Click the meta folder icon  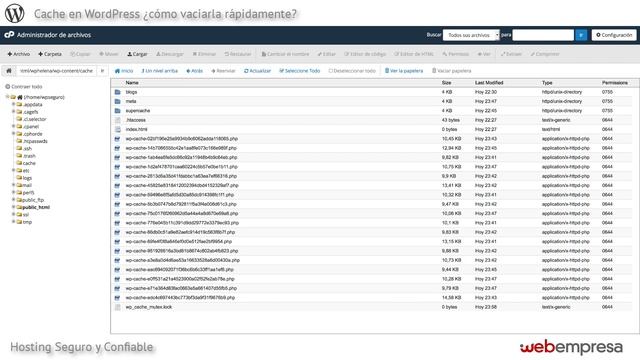click(118, 101)
